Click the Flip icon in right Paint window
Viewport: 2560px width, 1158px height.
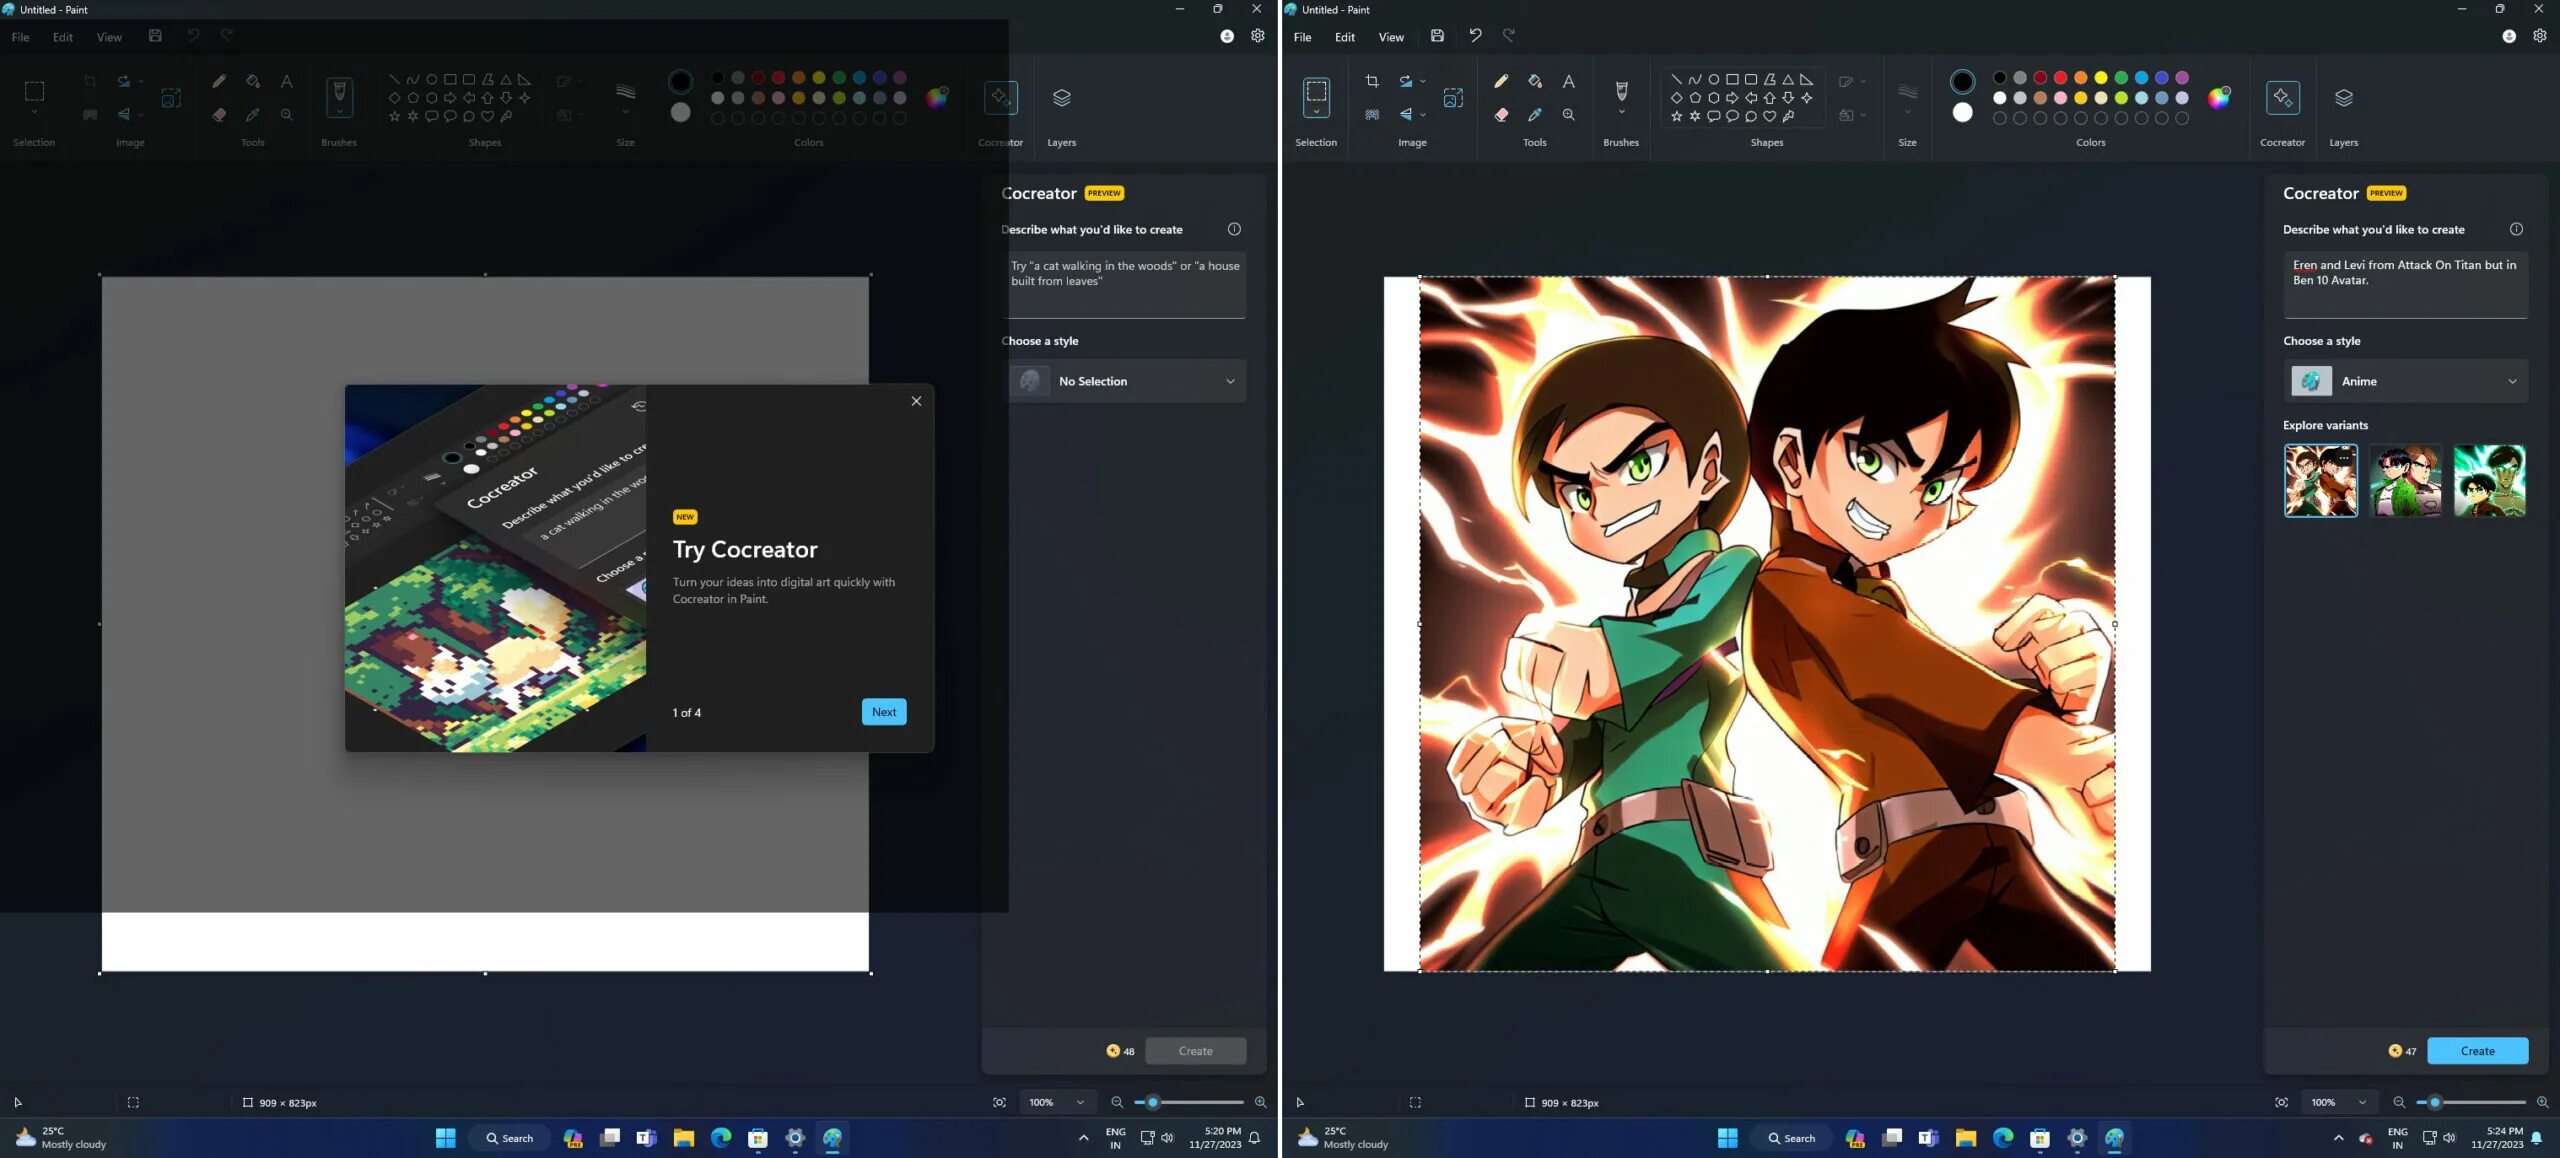(1406, 115)
